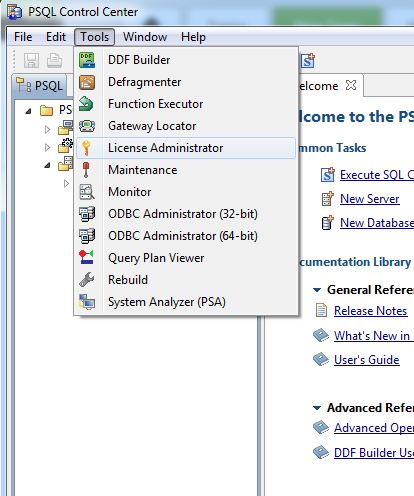Click the green Function Executor arrow icon
This screenshot has width=414, height=496.
[x=86, y=104]
